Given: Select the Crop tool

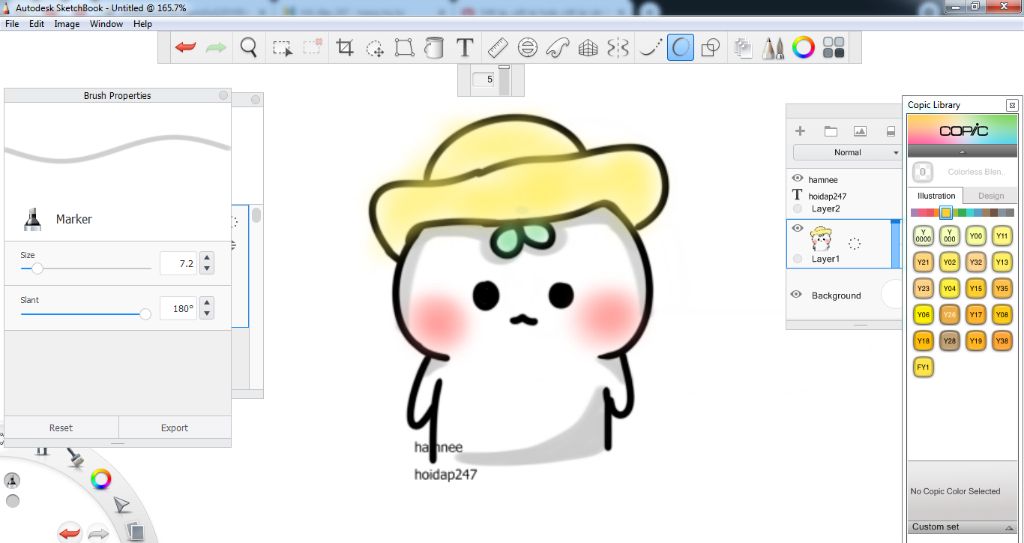Looking at the screenshot, I should coord(344,48).
